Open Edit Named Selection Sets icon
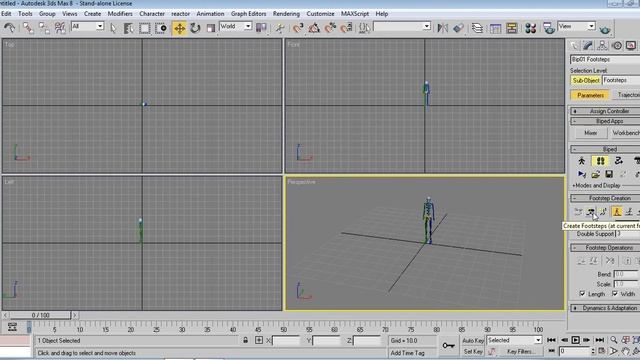 (364, 28)
